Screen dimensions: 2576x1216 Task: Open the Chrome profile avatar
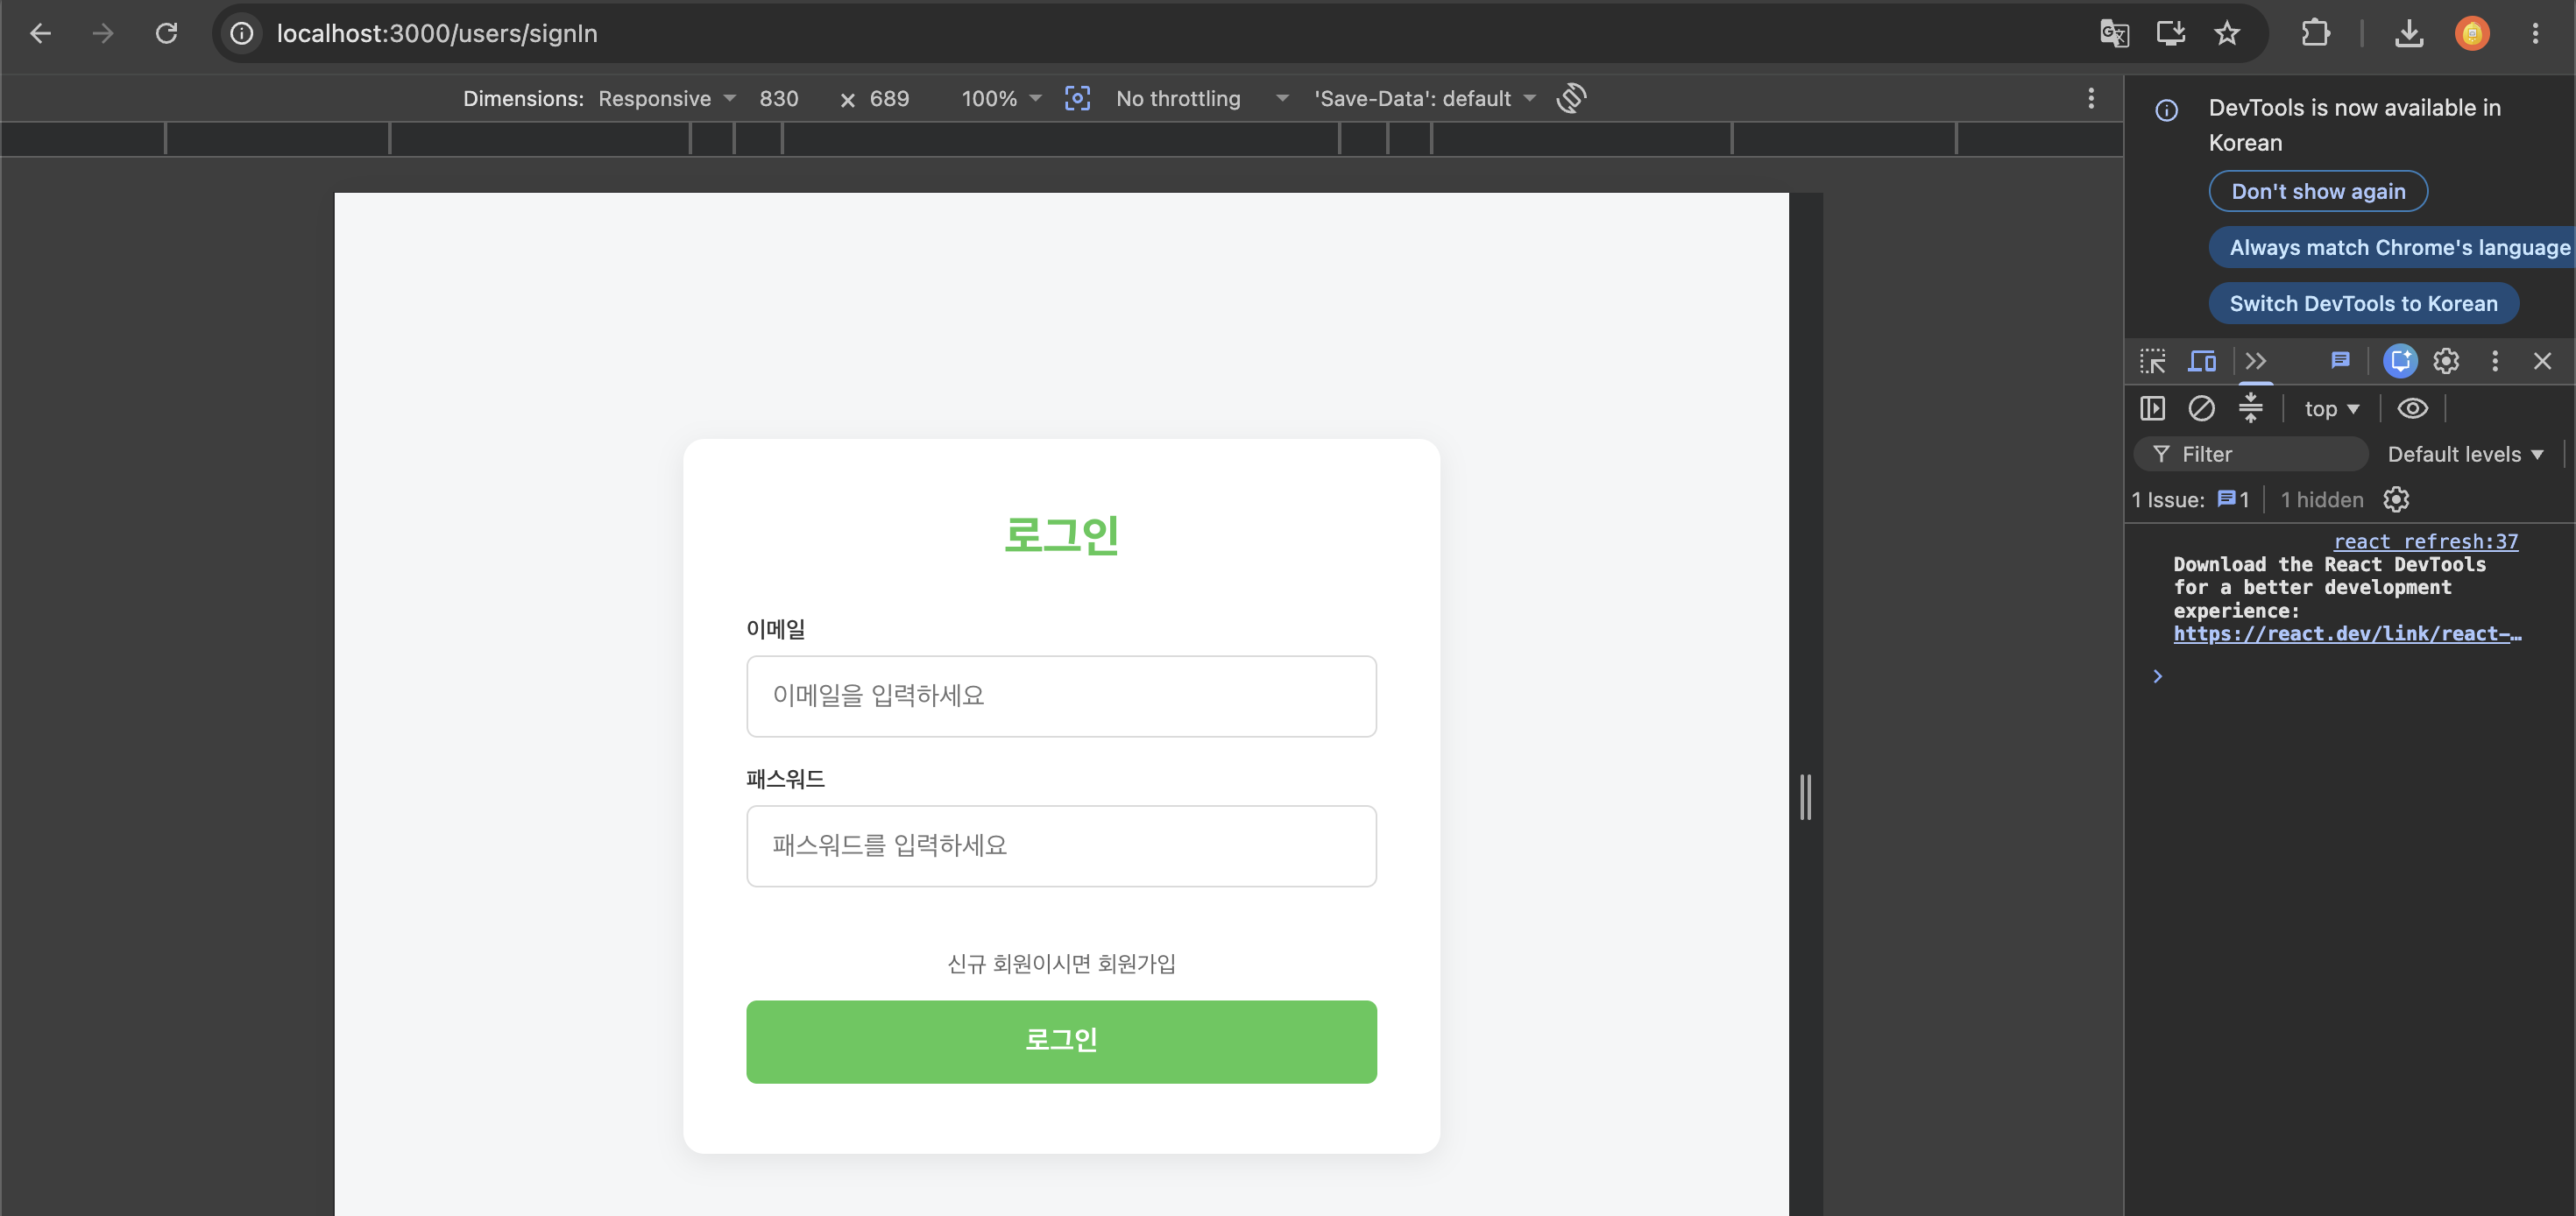click(2472, 33)
